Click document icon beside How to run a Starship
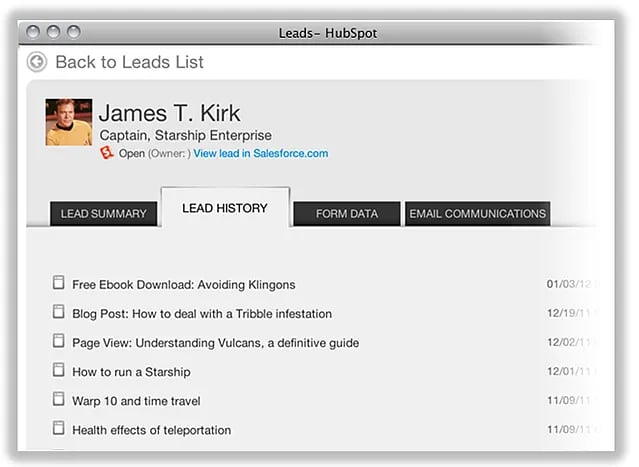 tap(59, 370)
